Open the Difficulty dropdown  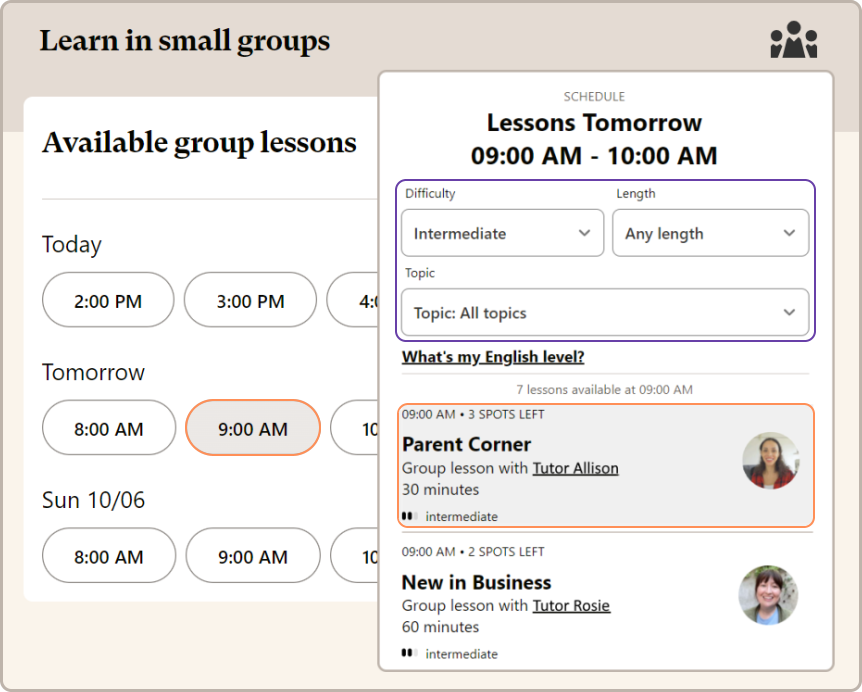pos(502,233)
